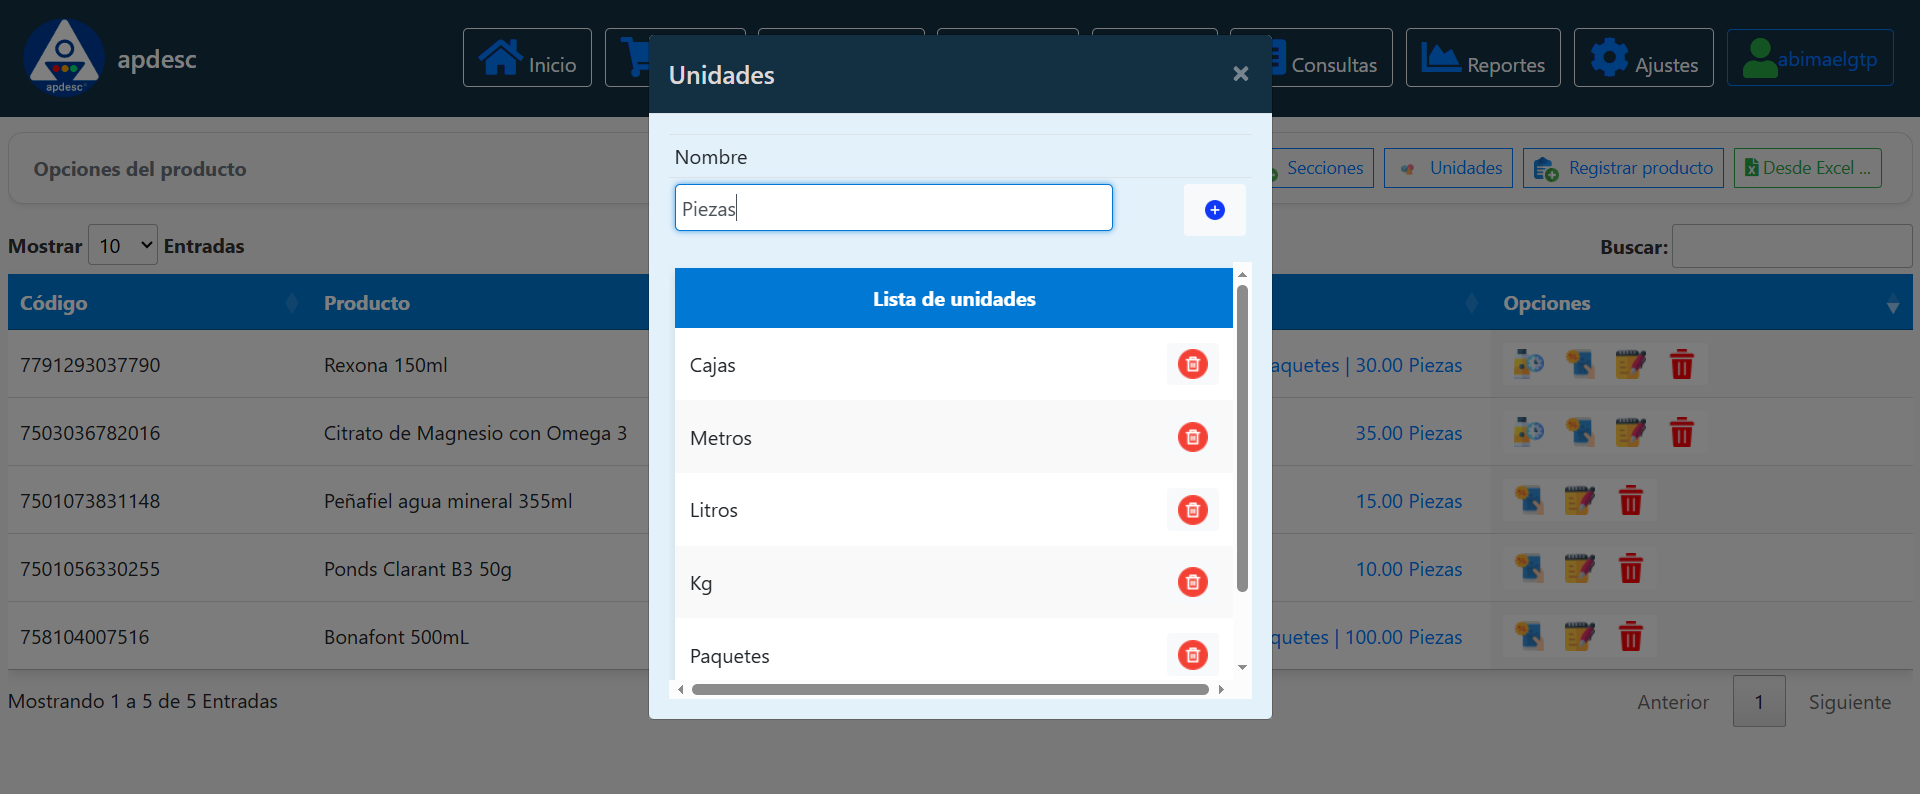This screenshot has width=1920, height=794.
Task: Delete the Paquetes unit
Action: 1192,655
